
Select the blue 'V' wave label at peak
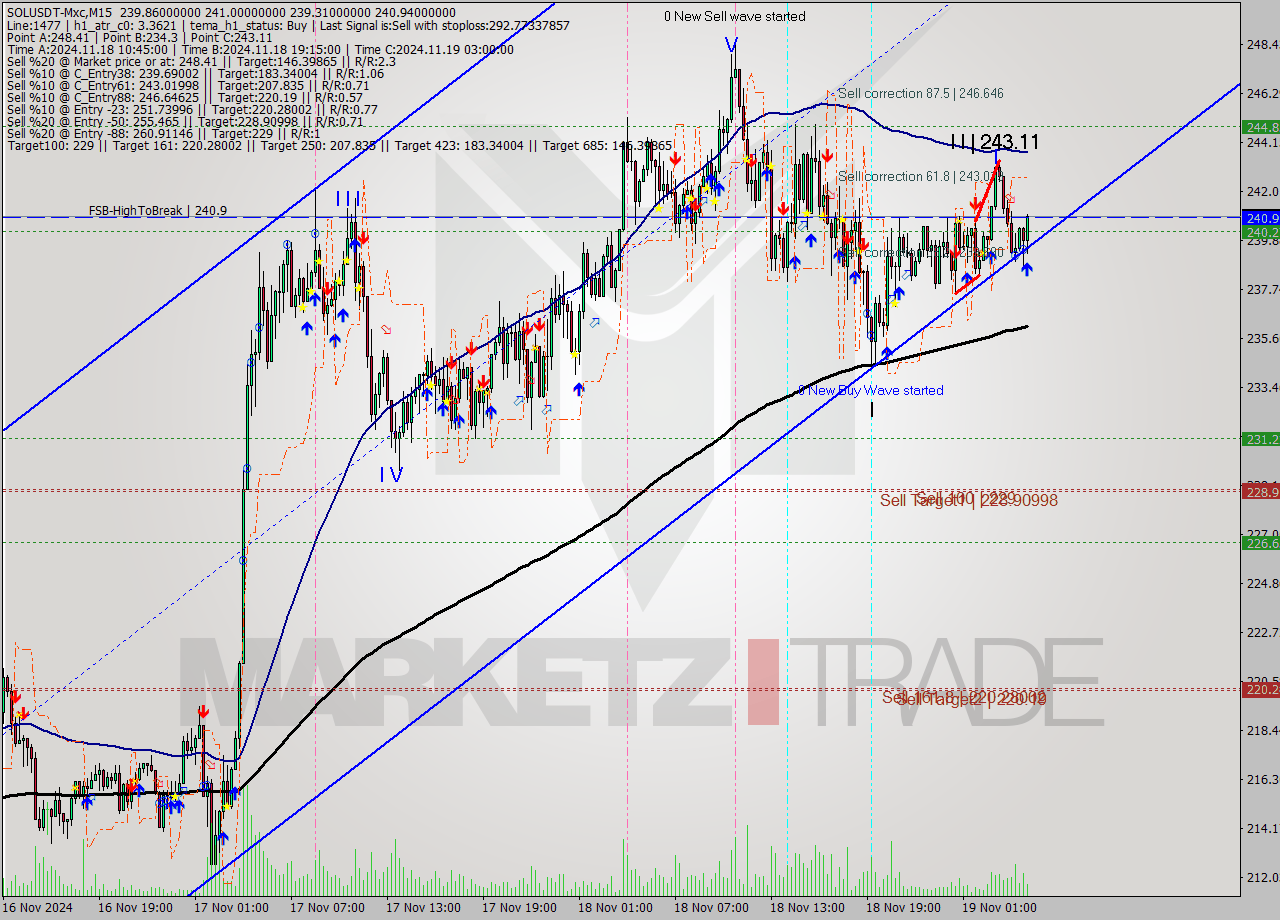(x=731, y=43)
